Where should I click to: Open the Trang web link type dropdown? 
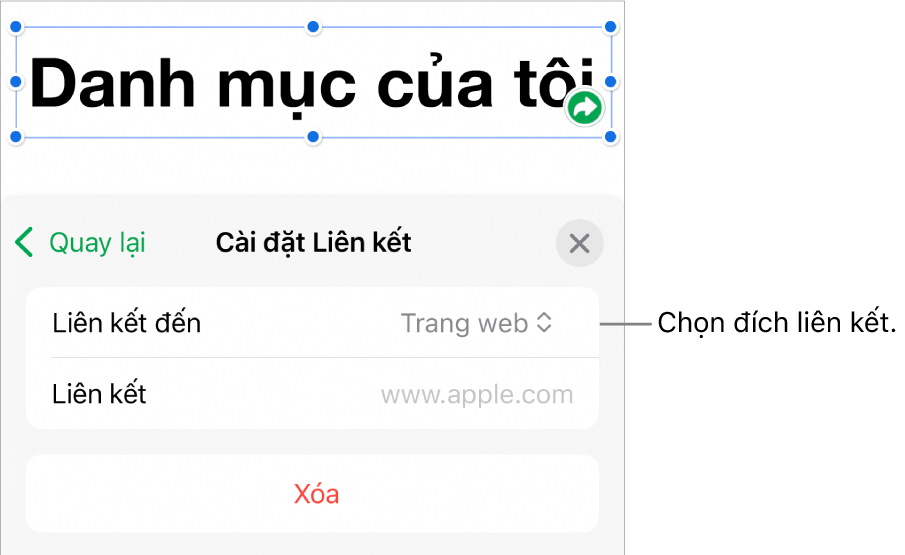coord(476,323)
